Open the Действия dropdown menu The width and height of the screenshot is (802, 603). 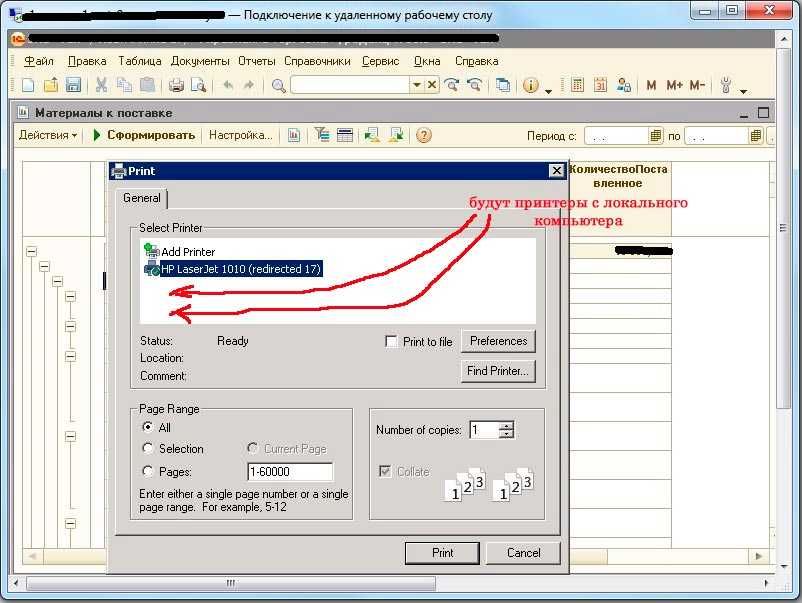(x=47, y=135)
